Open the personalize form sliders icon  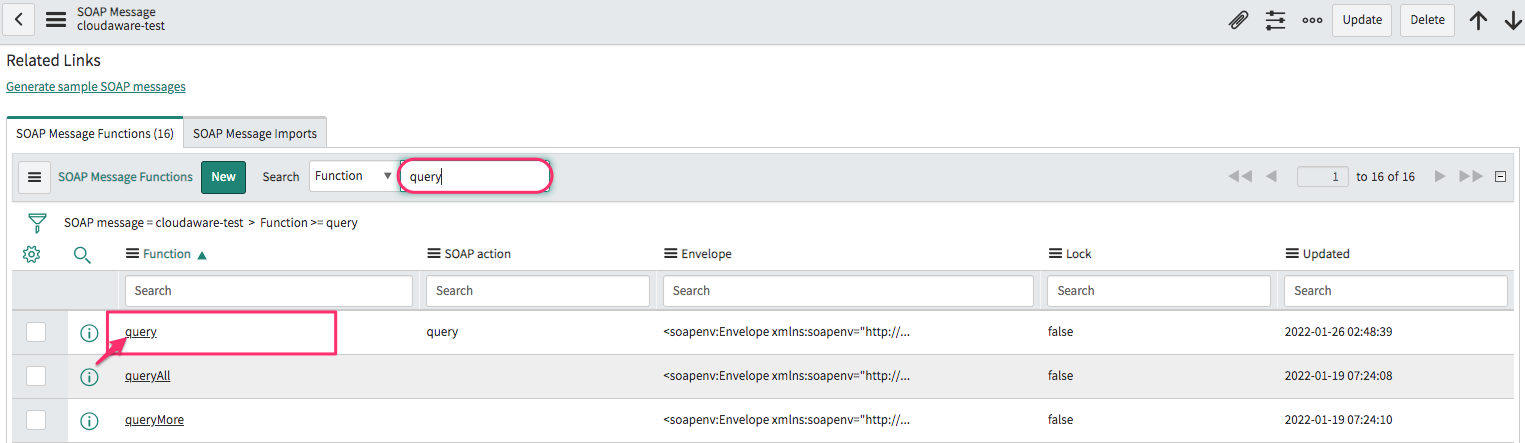click(1275, 20)
